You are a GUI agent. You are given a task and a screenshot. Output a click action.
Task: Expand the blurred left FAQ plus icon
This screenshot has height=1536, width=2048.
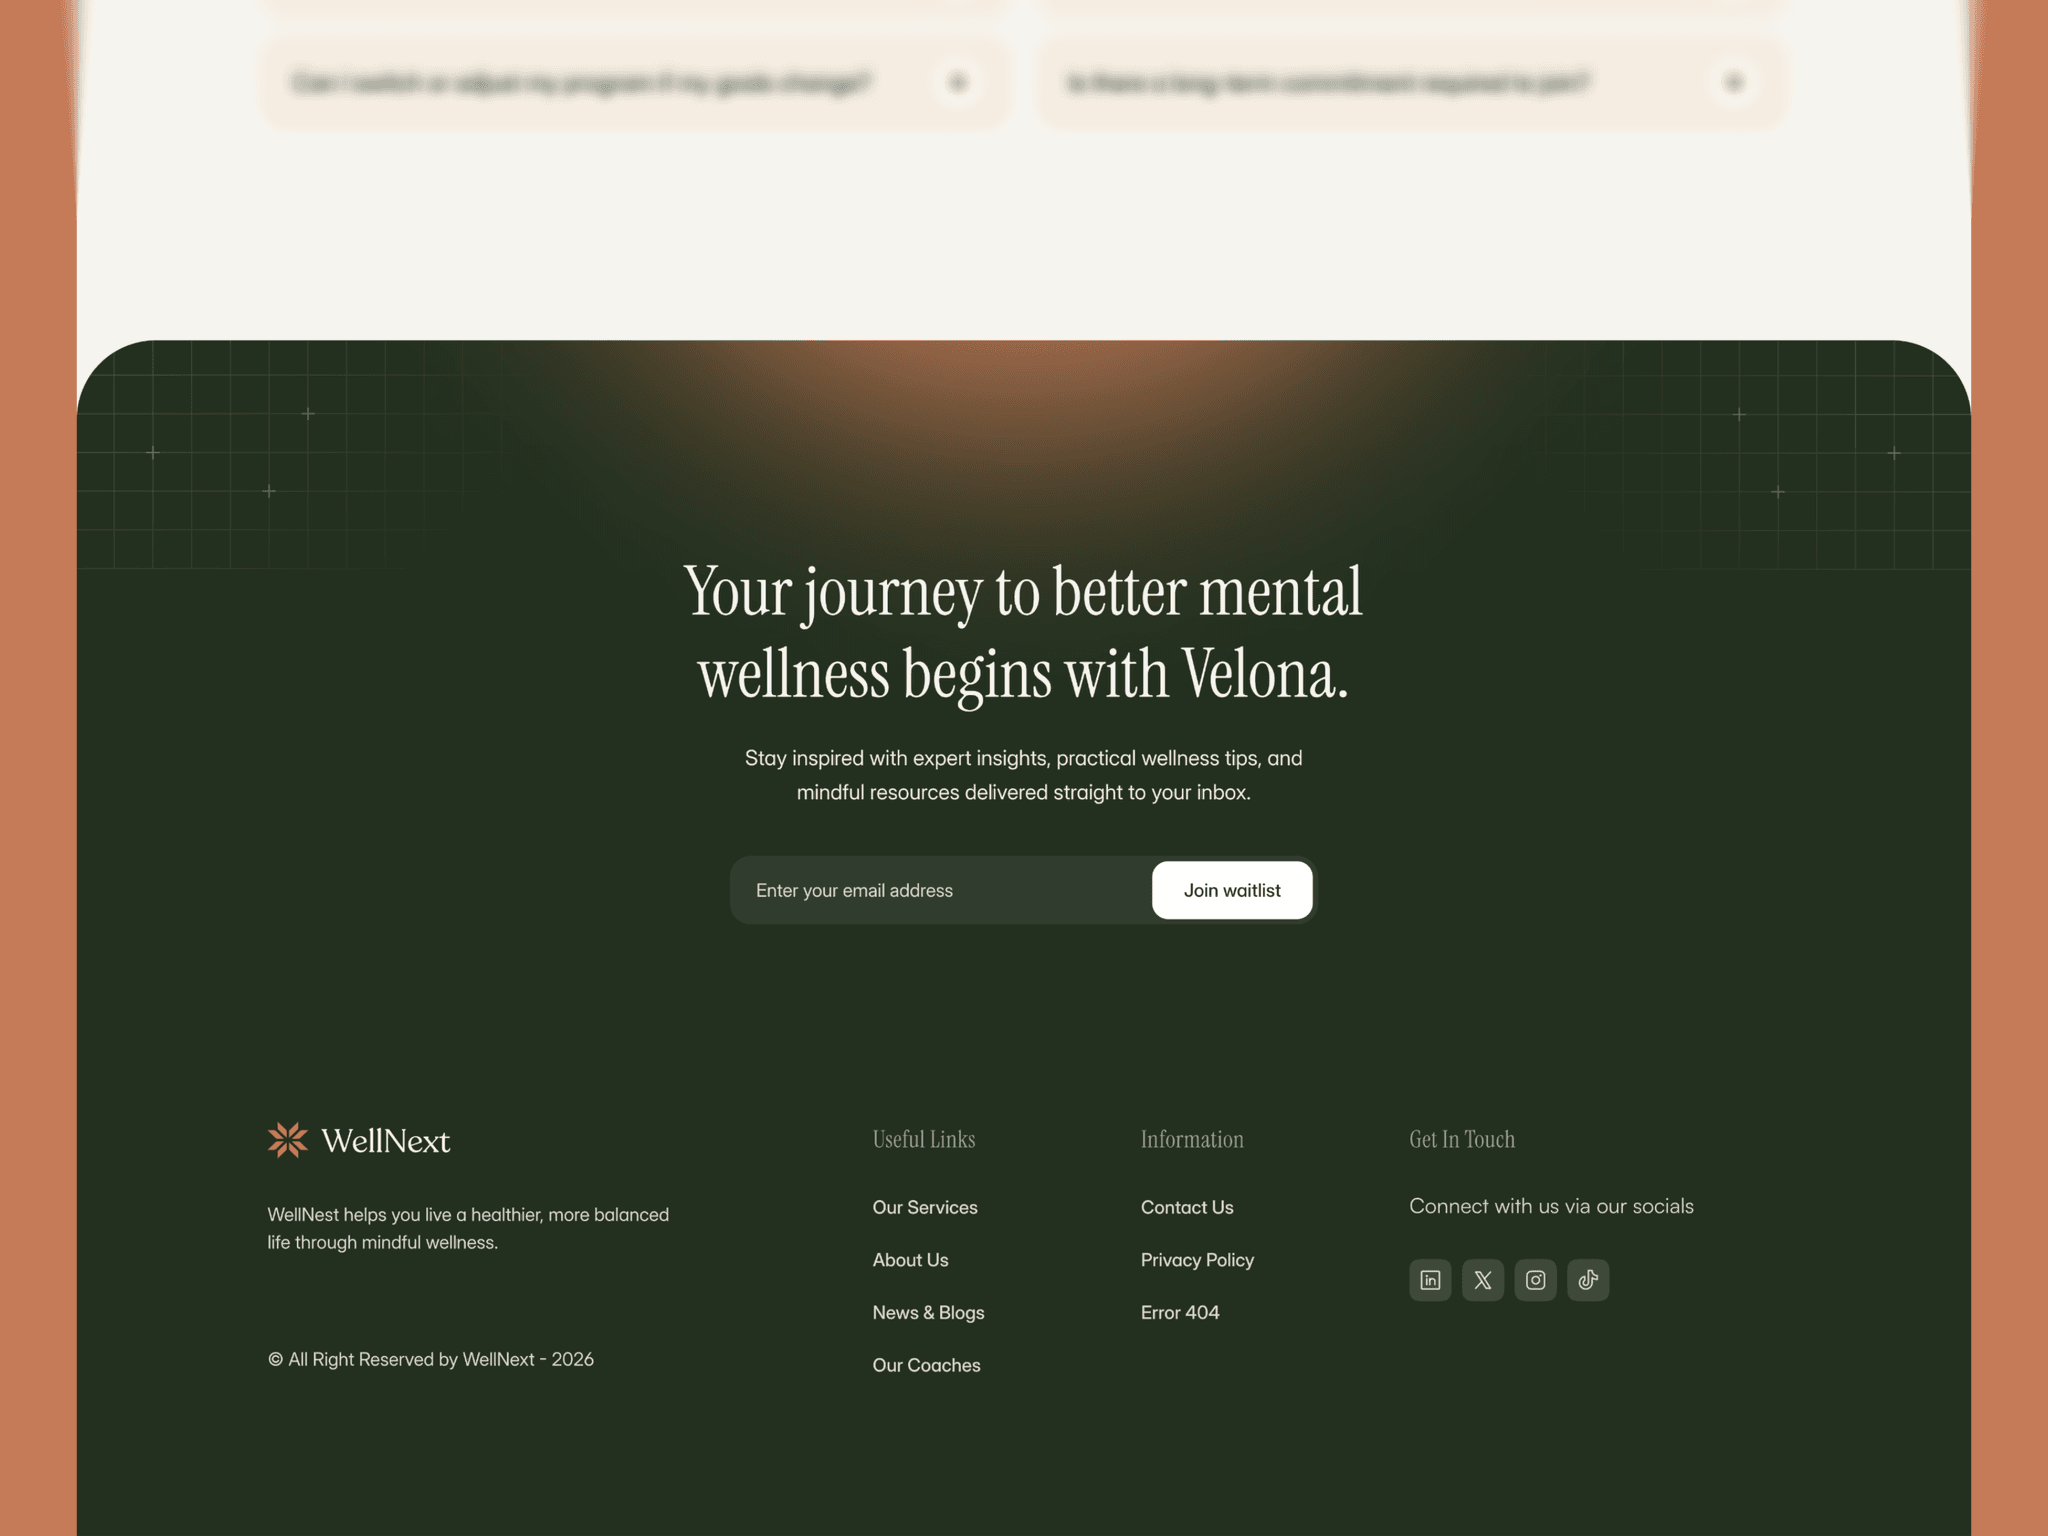[x=958, y=82]
